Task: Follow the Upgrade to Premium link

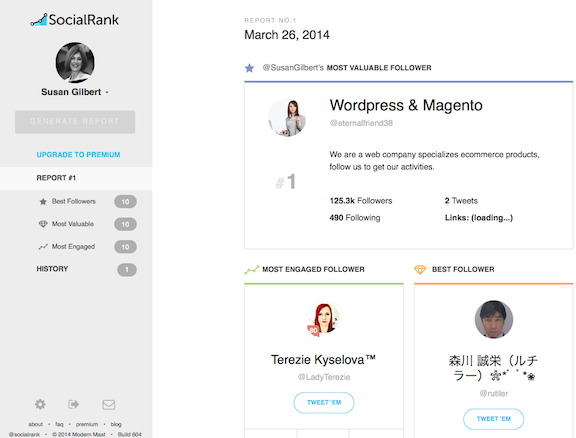Action: tap(78, 155)
